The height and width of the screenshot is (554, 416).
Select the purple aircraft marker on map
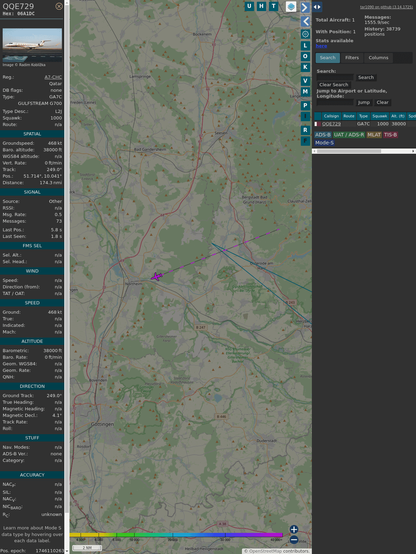tap(156, 276)
